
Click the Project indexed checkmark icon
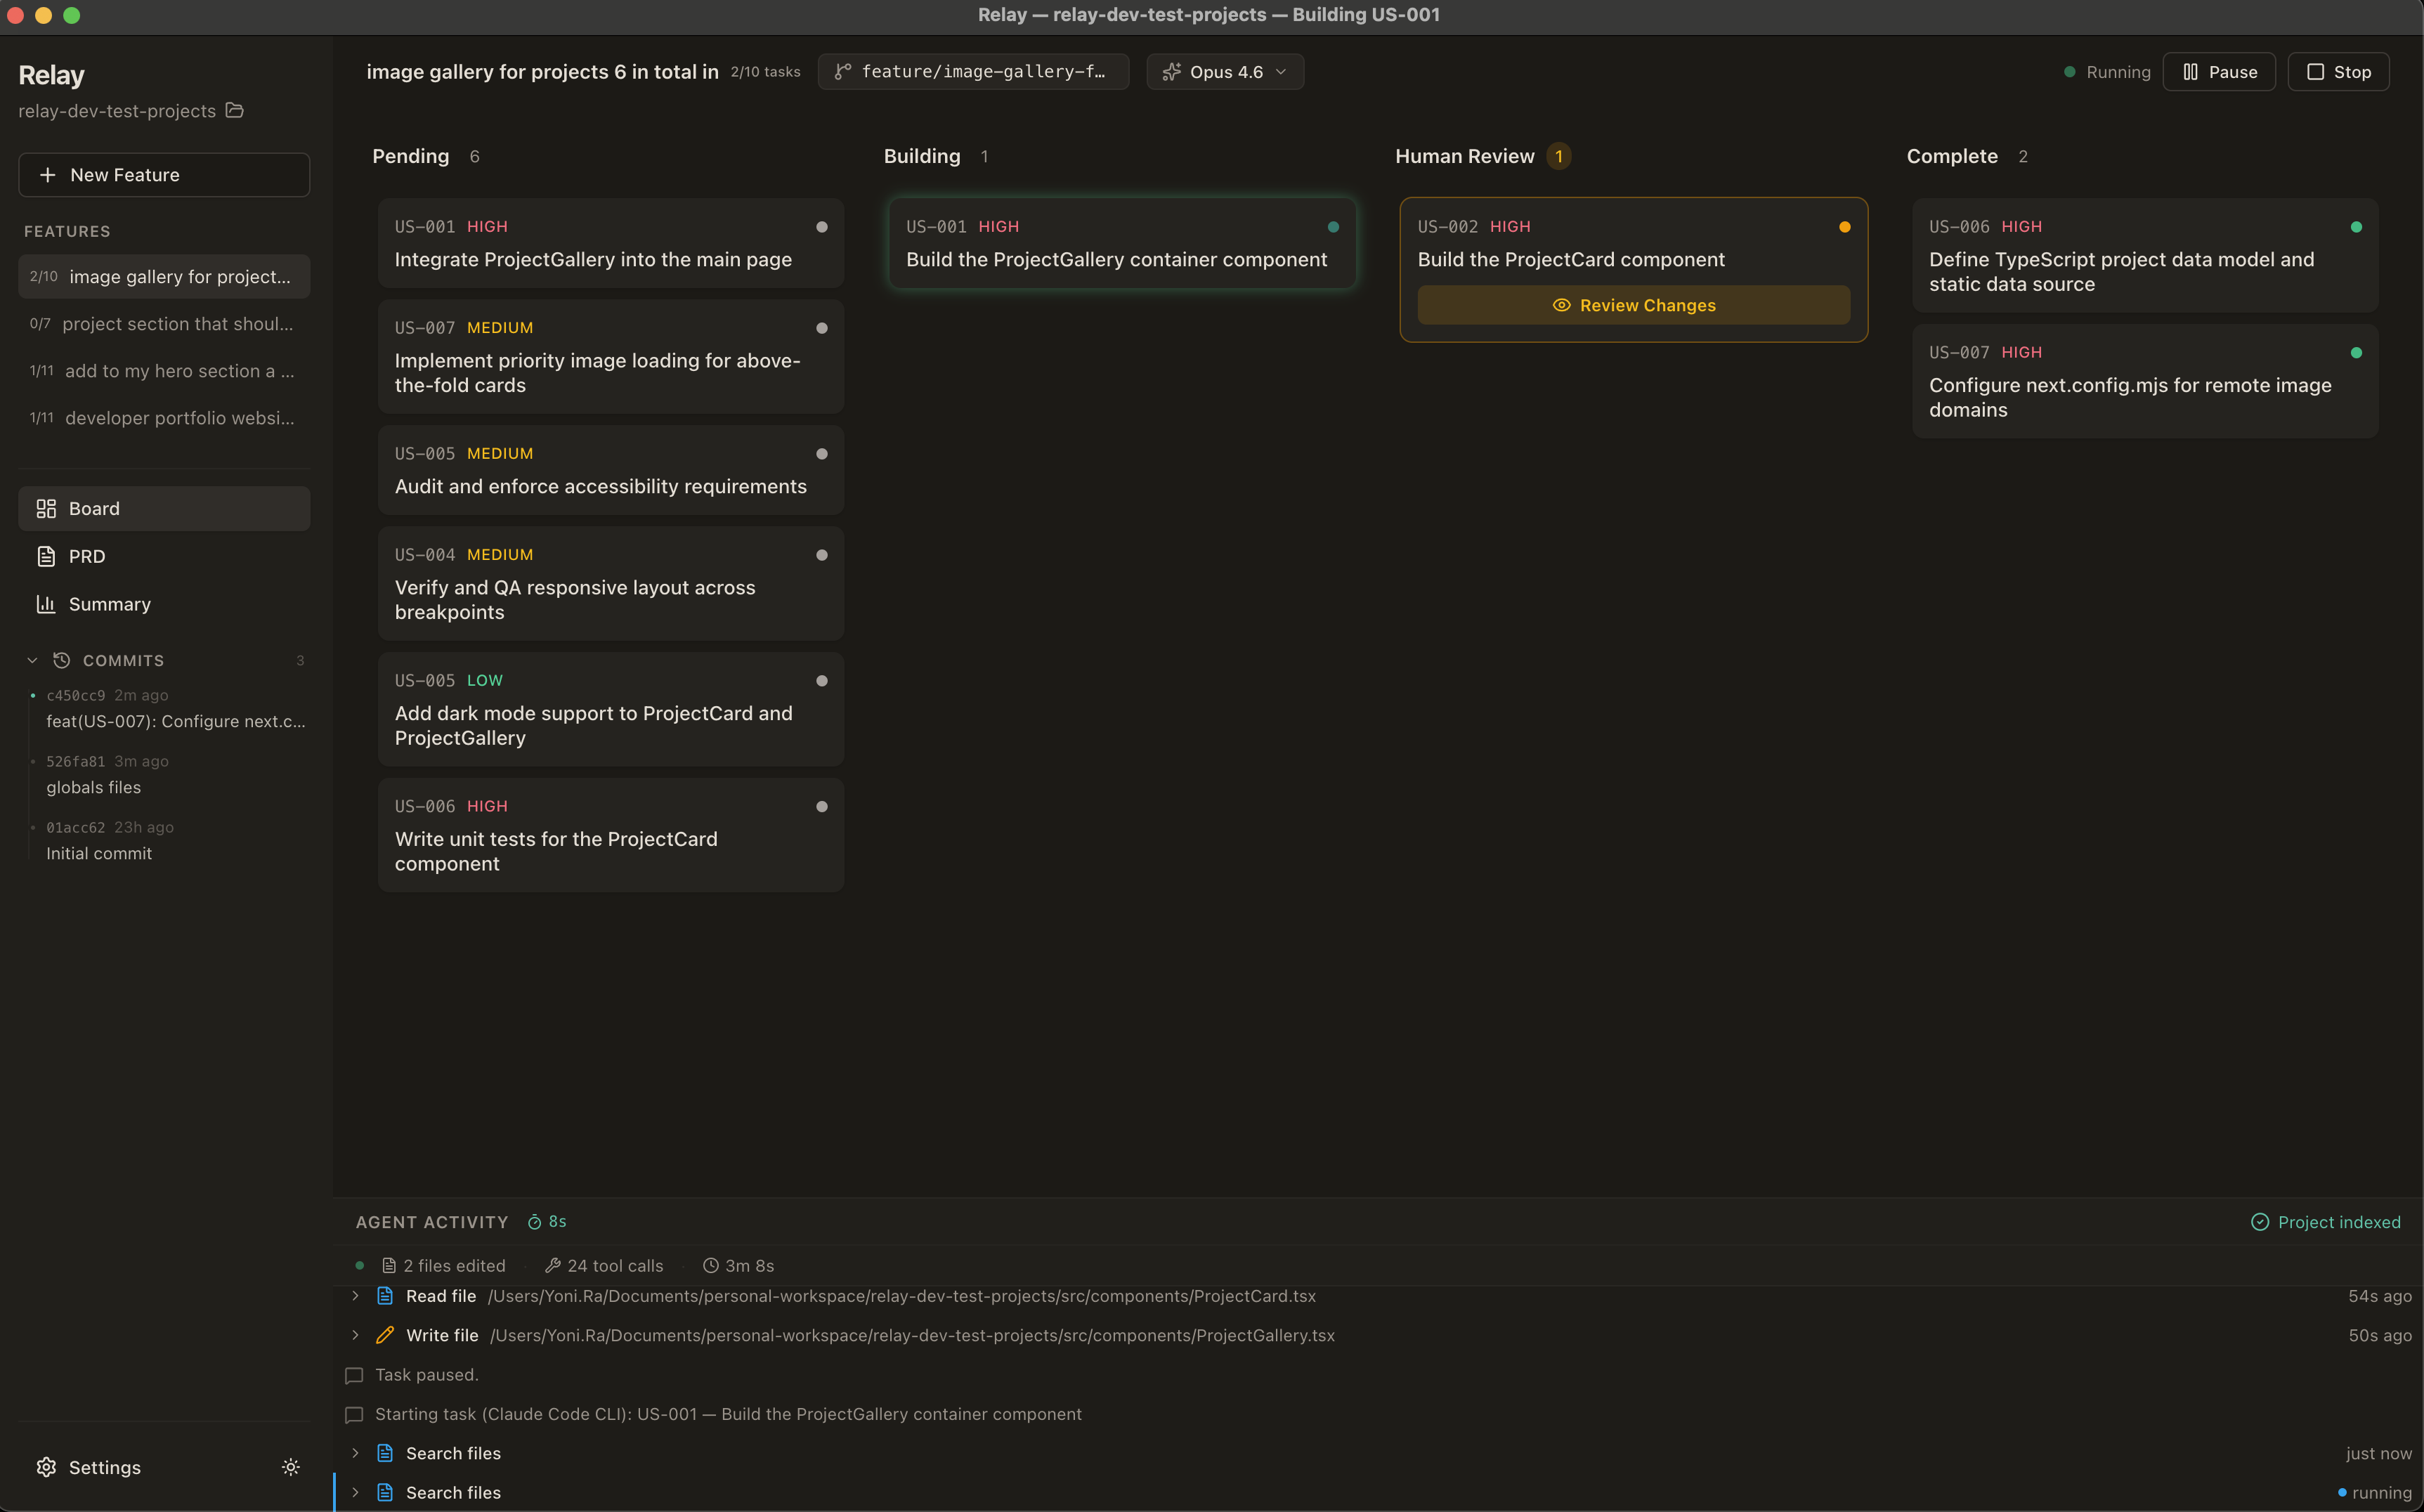click(2259, 1222)
